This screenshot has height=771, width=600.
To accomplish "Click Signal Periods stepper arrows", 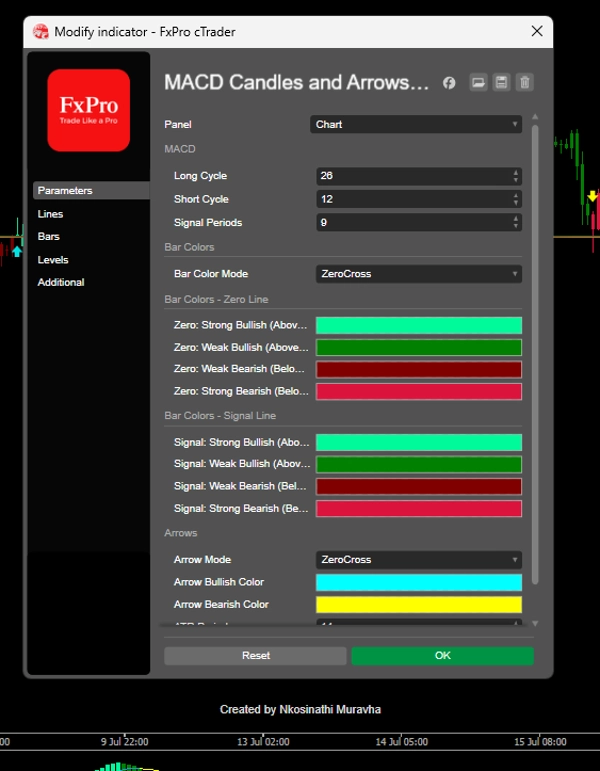I will pos(515,222).
